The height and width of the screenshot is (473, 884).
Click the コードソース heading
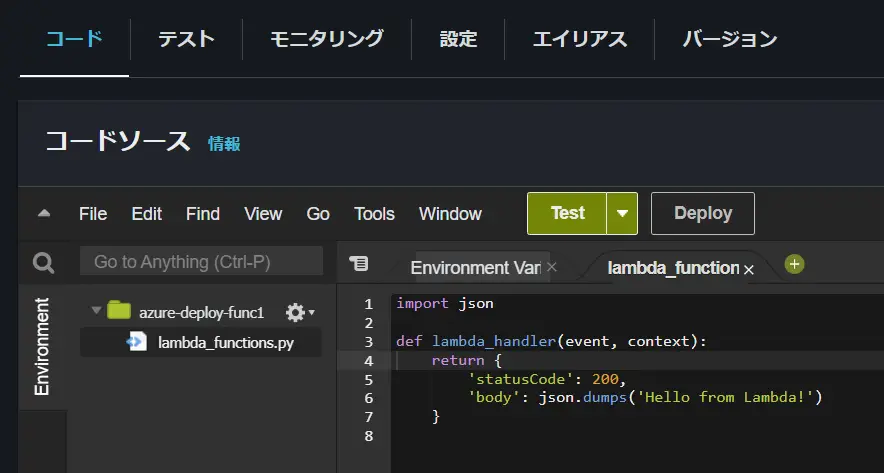118,141
